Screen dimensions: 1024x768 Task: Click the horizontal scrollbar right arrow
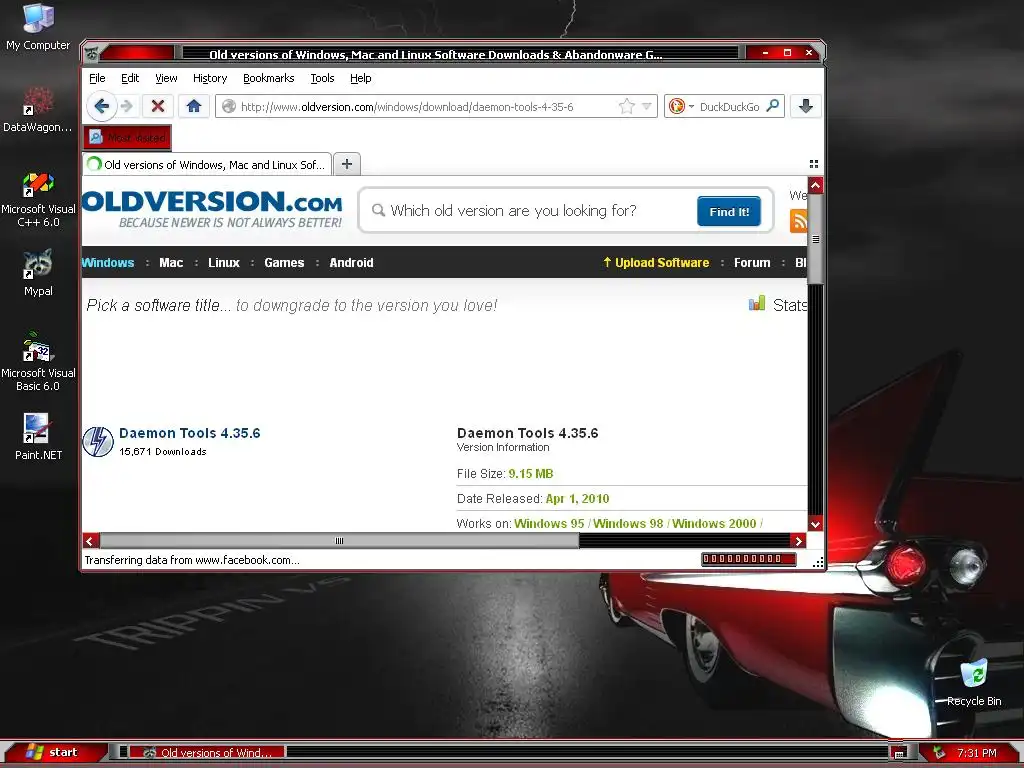pos(798,541)
